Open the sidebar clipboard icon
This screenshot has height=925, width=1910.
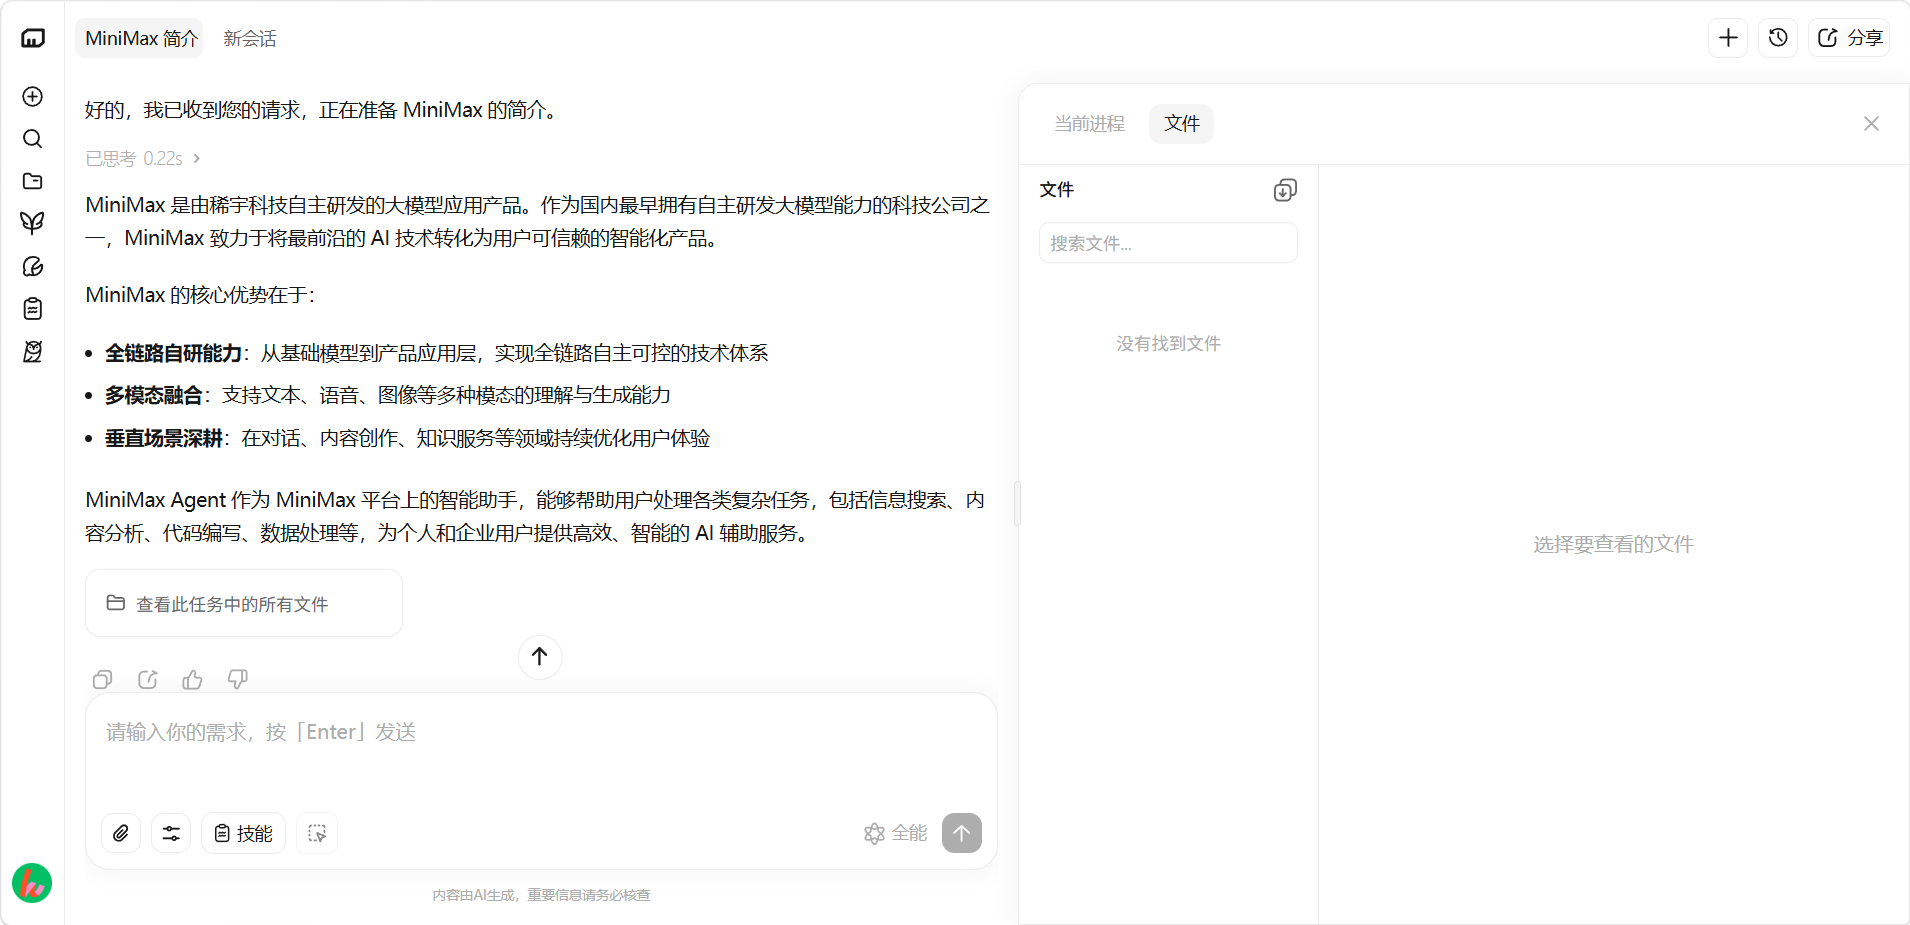pos(33,308)
